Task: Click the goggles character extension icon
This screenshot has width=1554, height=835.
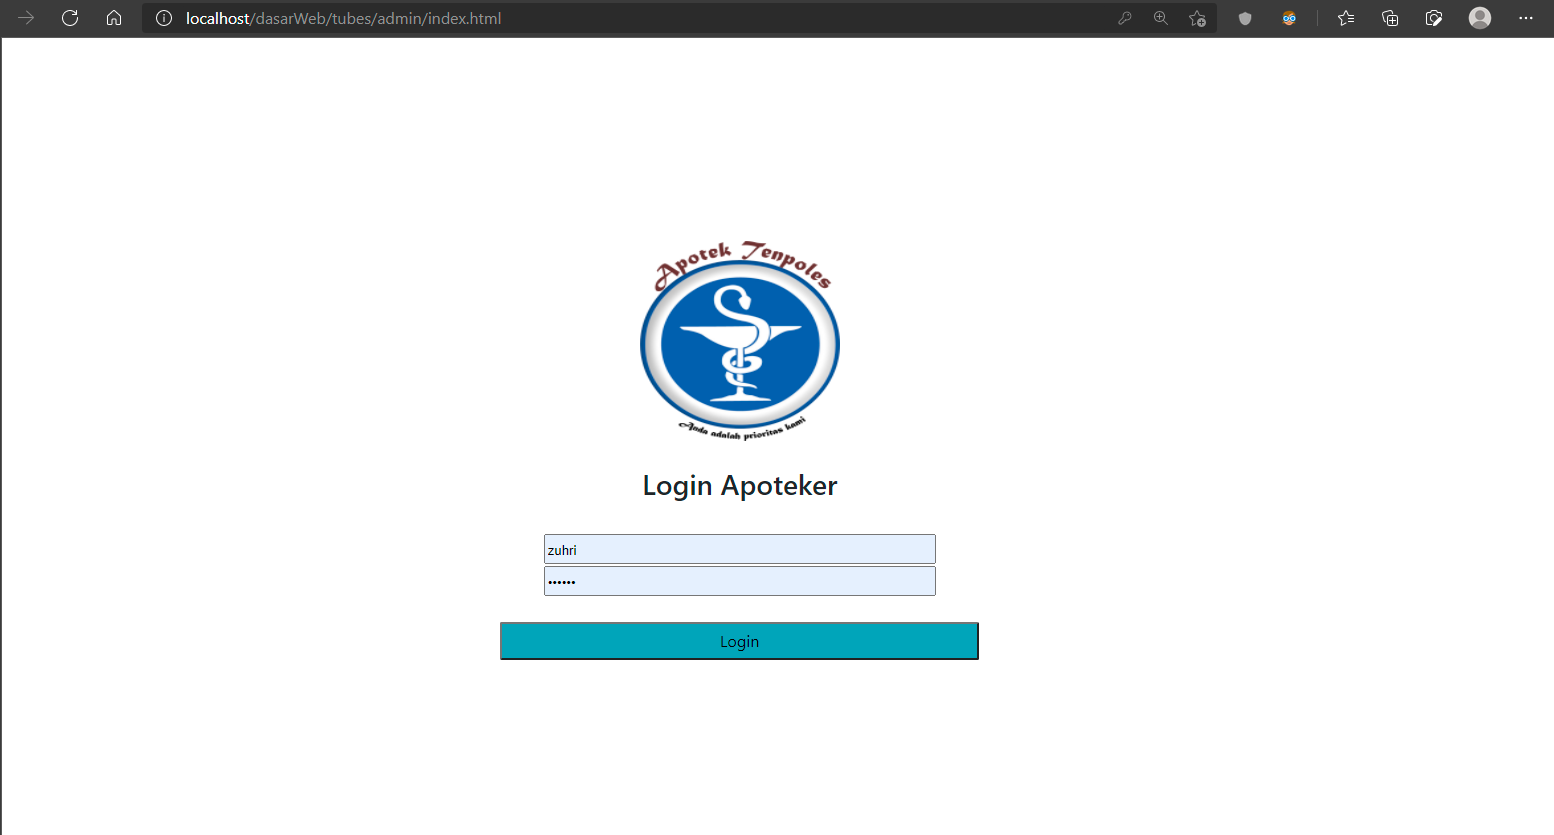Action: tap(1289, 18)
